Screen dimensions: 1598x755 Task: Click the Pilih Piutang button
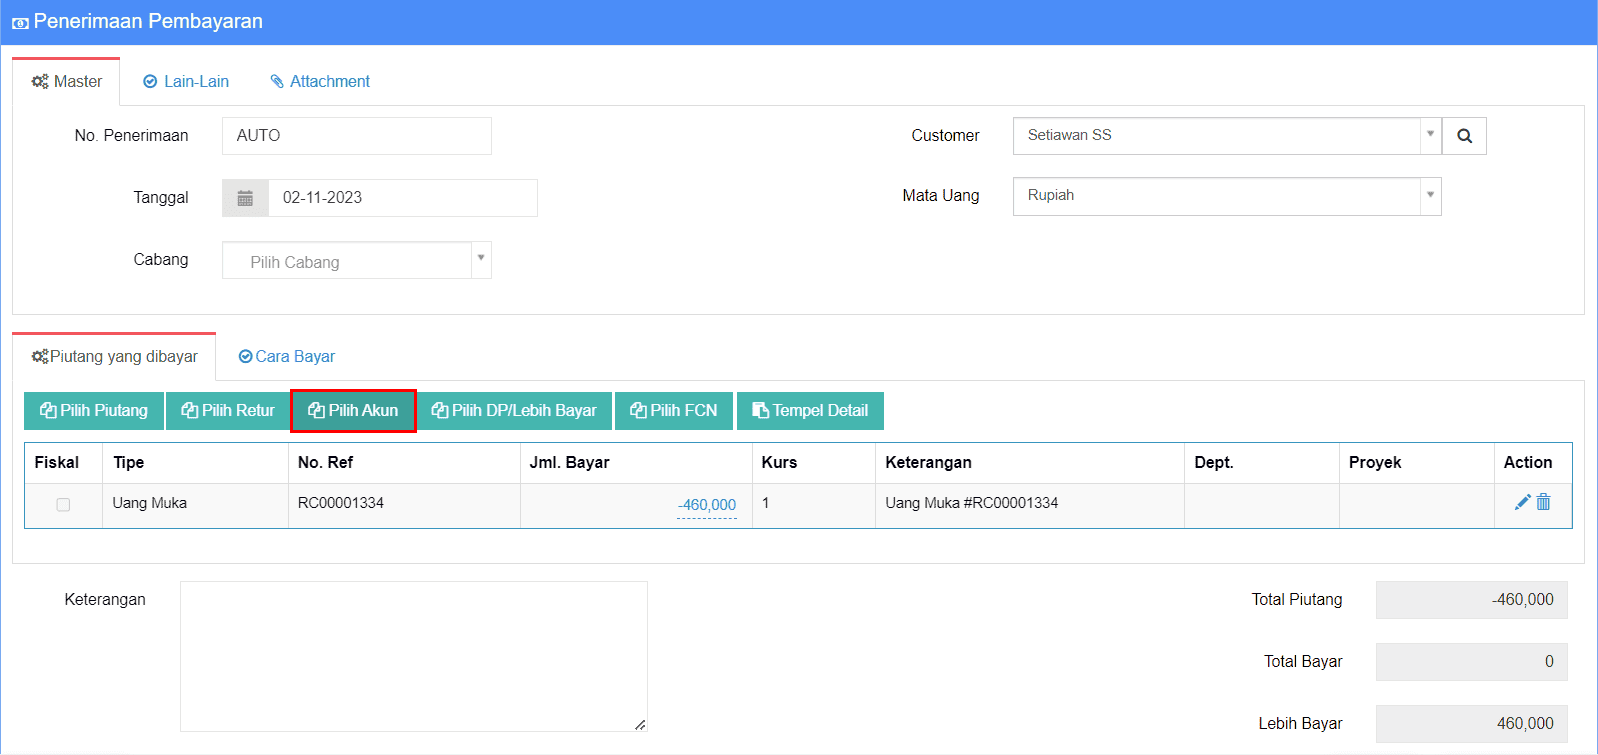click(94, 411)
